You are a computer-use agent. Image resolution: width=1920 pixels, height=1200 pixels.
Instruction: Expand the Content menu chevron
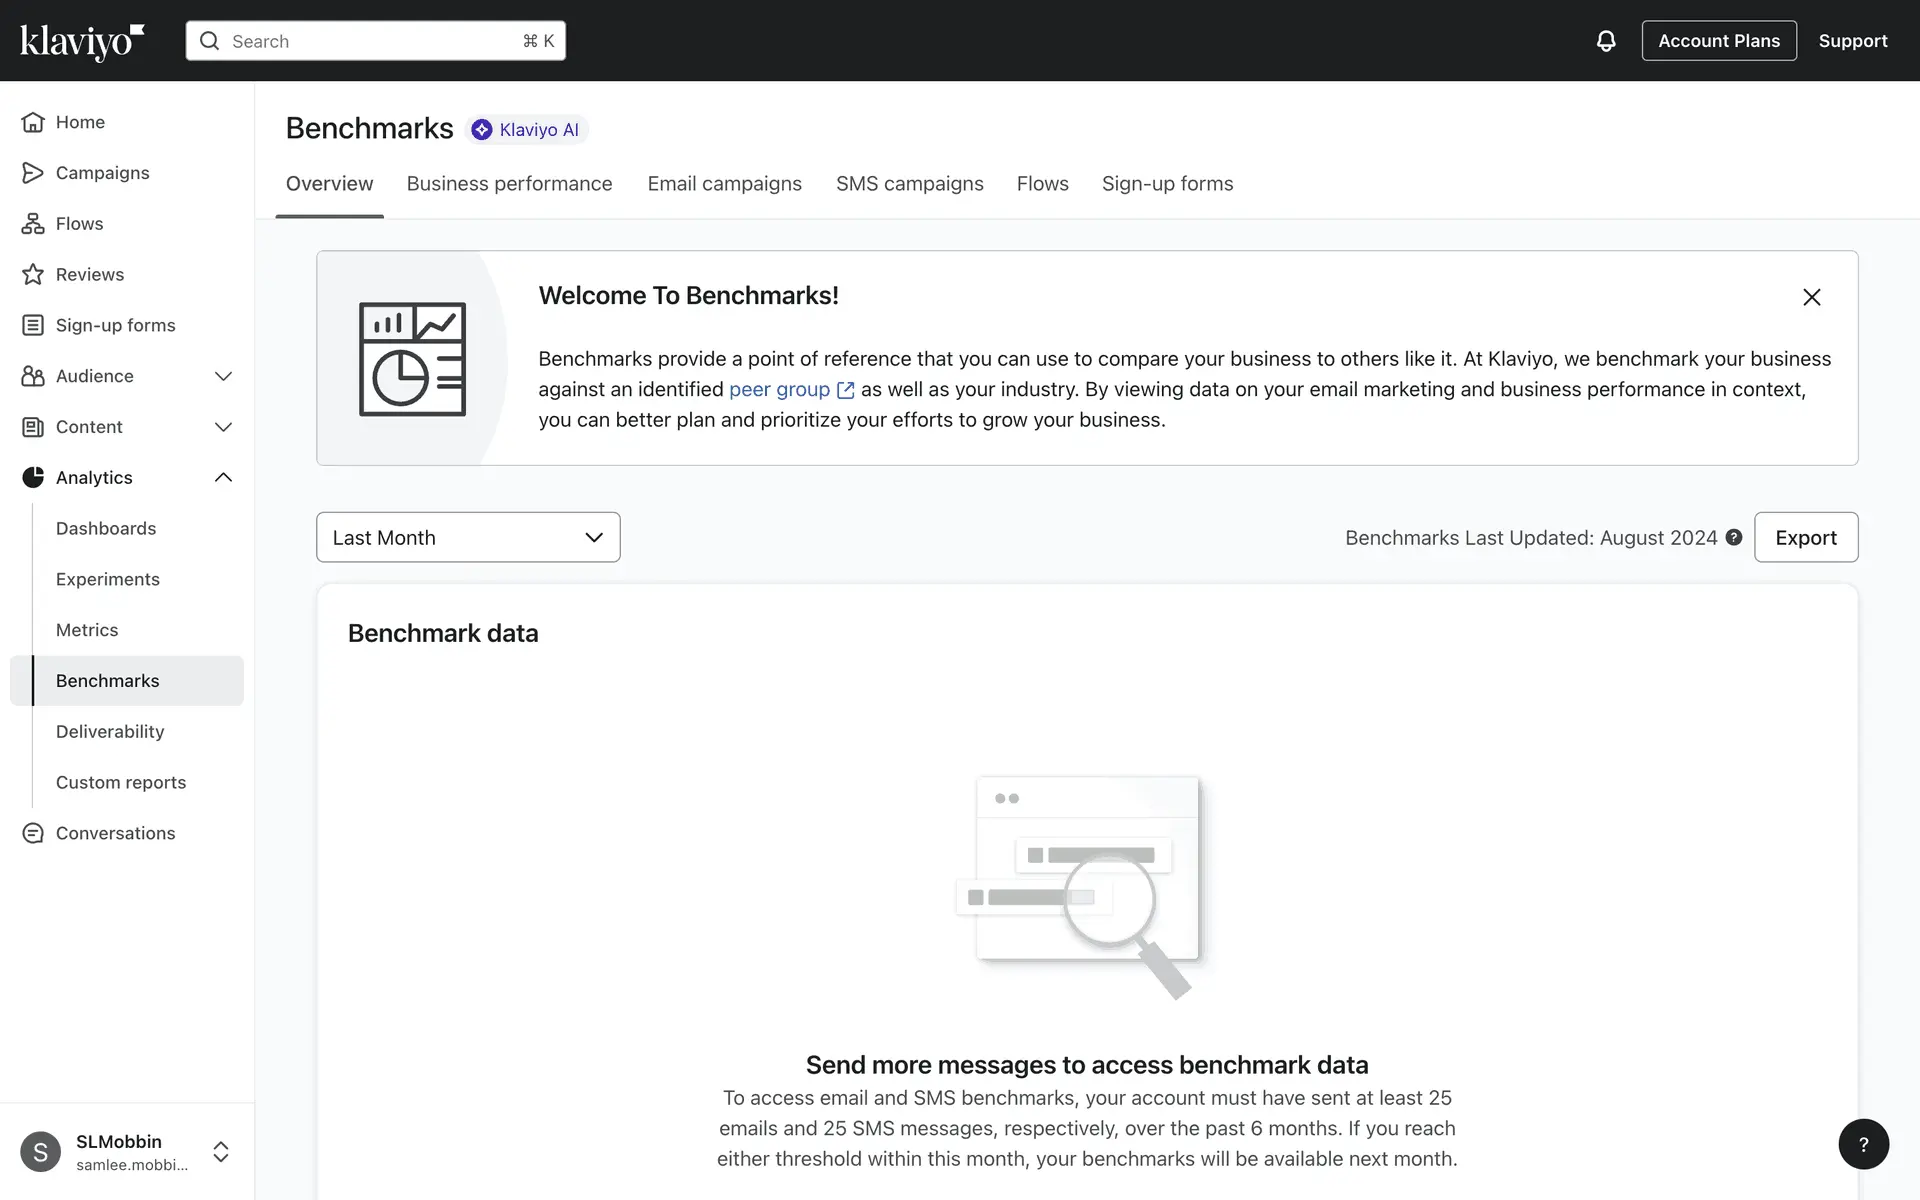(x=223, y=427)
